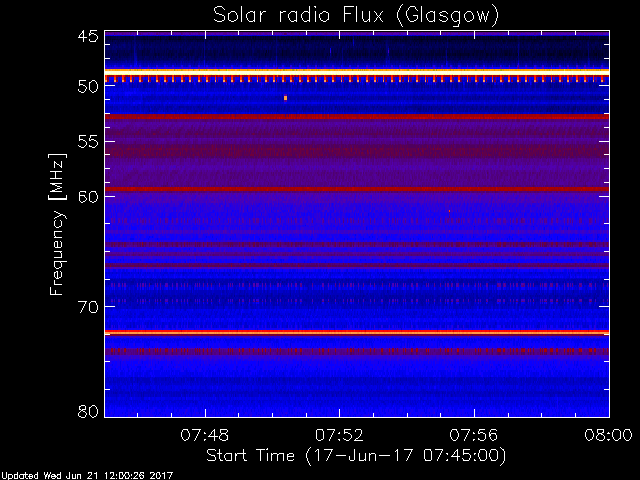Click the red band near 53 MHz
640x480 pixels.
(357, 117)
